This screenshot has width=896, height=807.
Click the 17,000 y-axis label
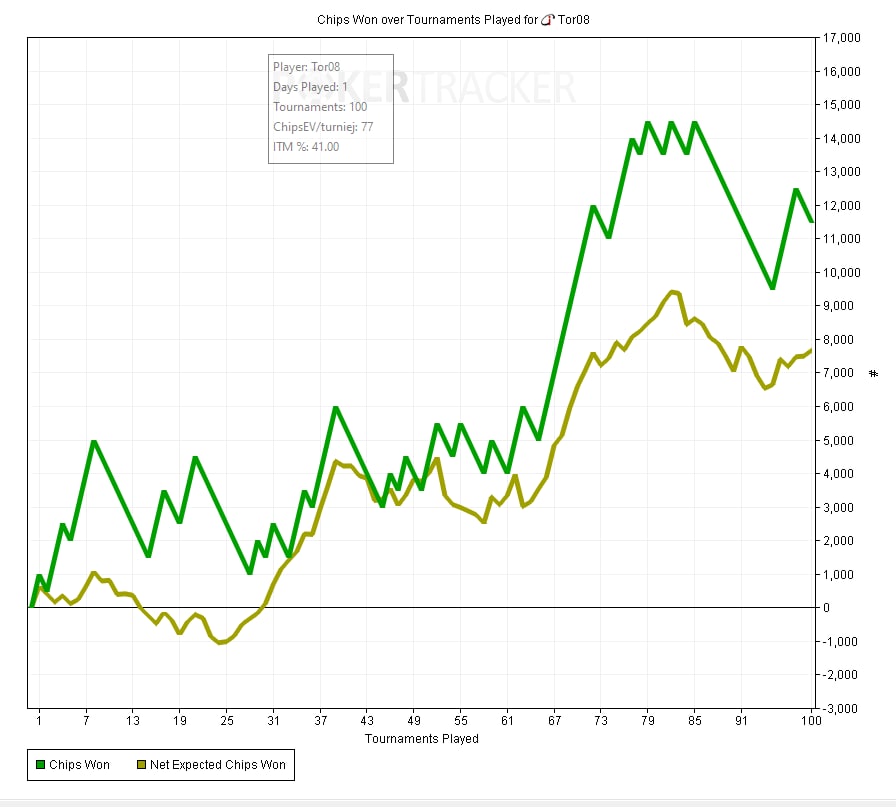tap(841, 38)
